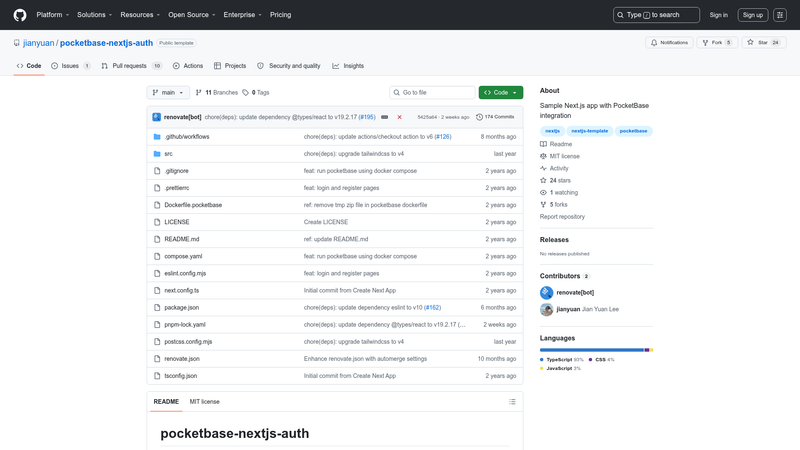The width and height of the screenshot is (800, 450).
Task: Open postcss.config.mjs file
Action: 188,342
